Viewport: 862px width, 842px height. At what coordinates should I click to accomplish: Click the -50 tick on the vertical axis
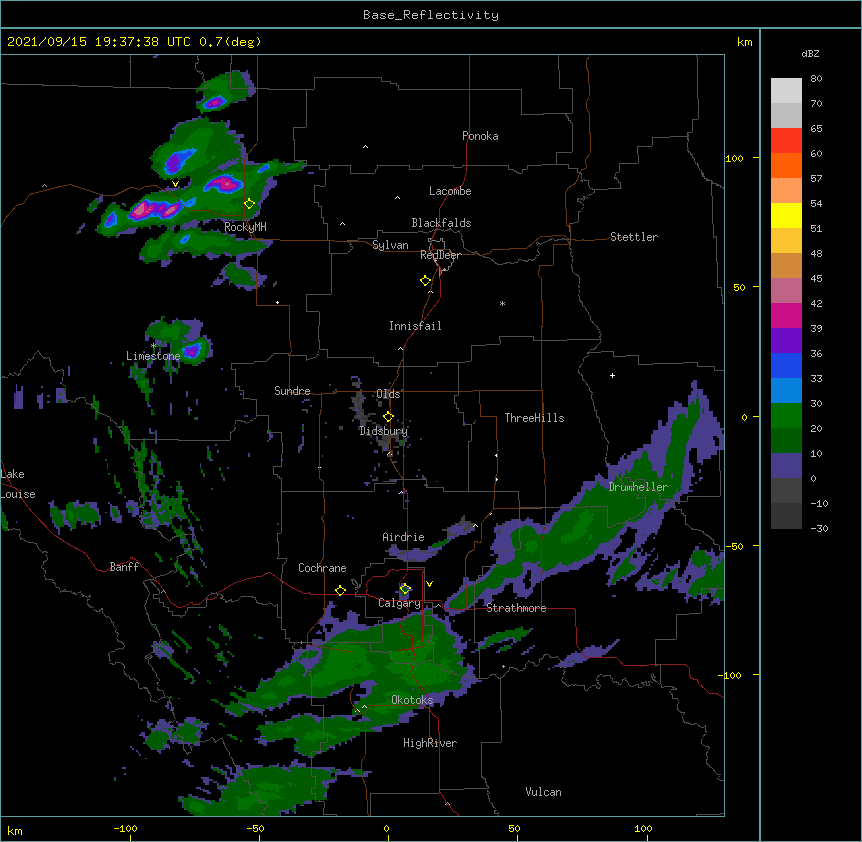734,546
